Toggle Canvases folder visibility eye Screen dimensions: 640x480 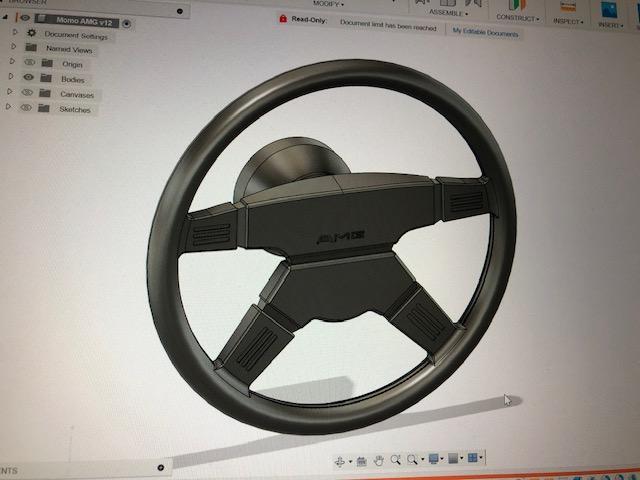pos(27,92)
